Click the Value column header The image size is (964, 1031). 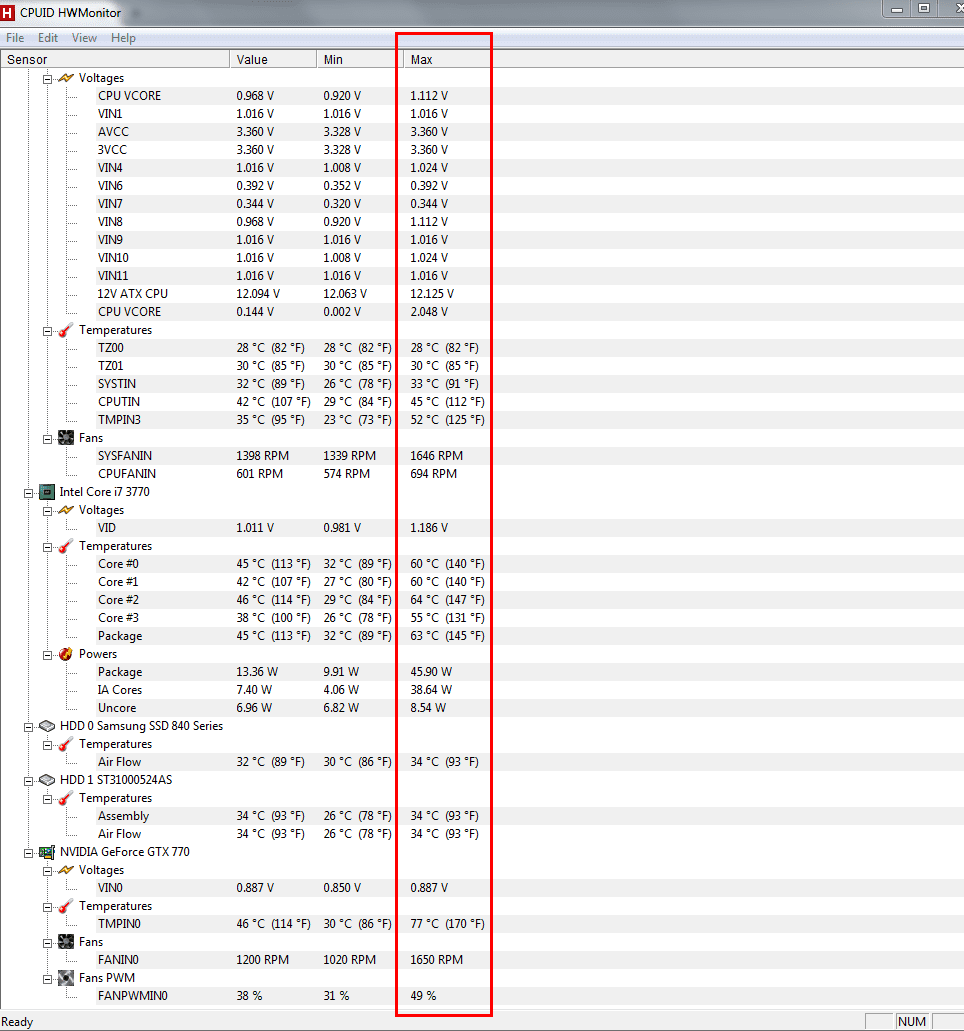pos(273,59)
